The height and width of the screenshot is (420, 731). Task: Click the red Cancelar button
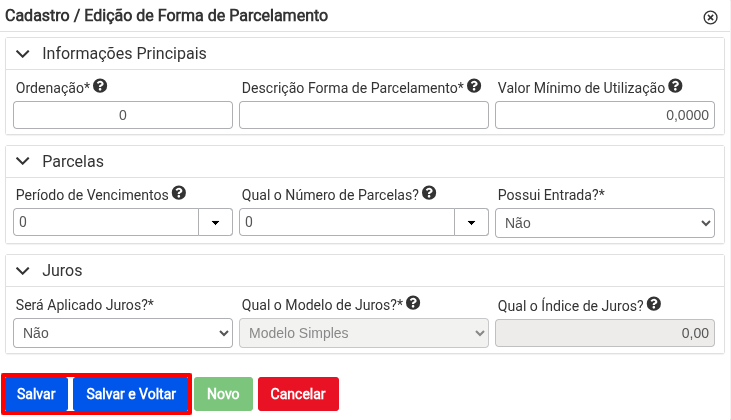point(298,394)
